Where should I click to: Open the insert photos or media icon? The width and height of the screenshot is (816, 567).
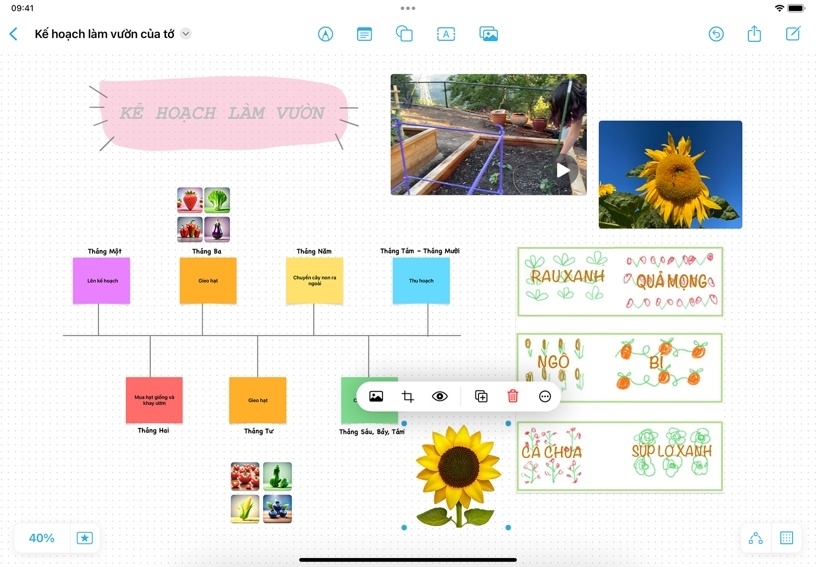pyautogui.click(x=488, y=34)
